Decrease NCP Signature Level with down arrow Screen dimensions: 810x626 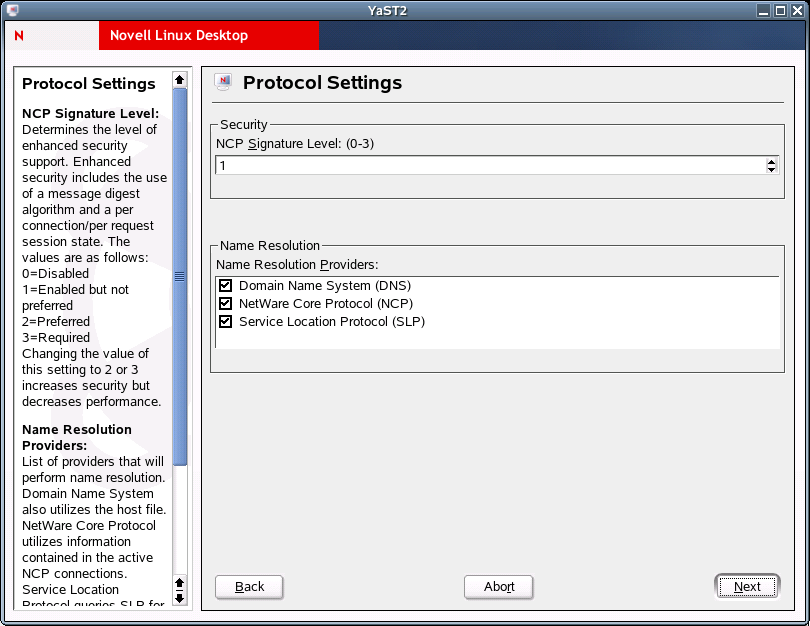coord(771,169)
